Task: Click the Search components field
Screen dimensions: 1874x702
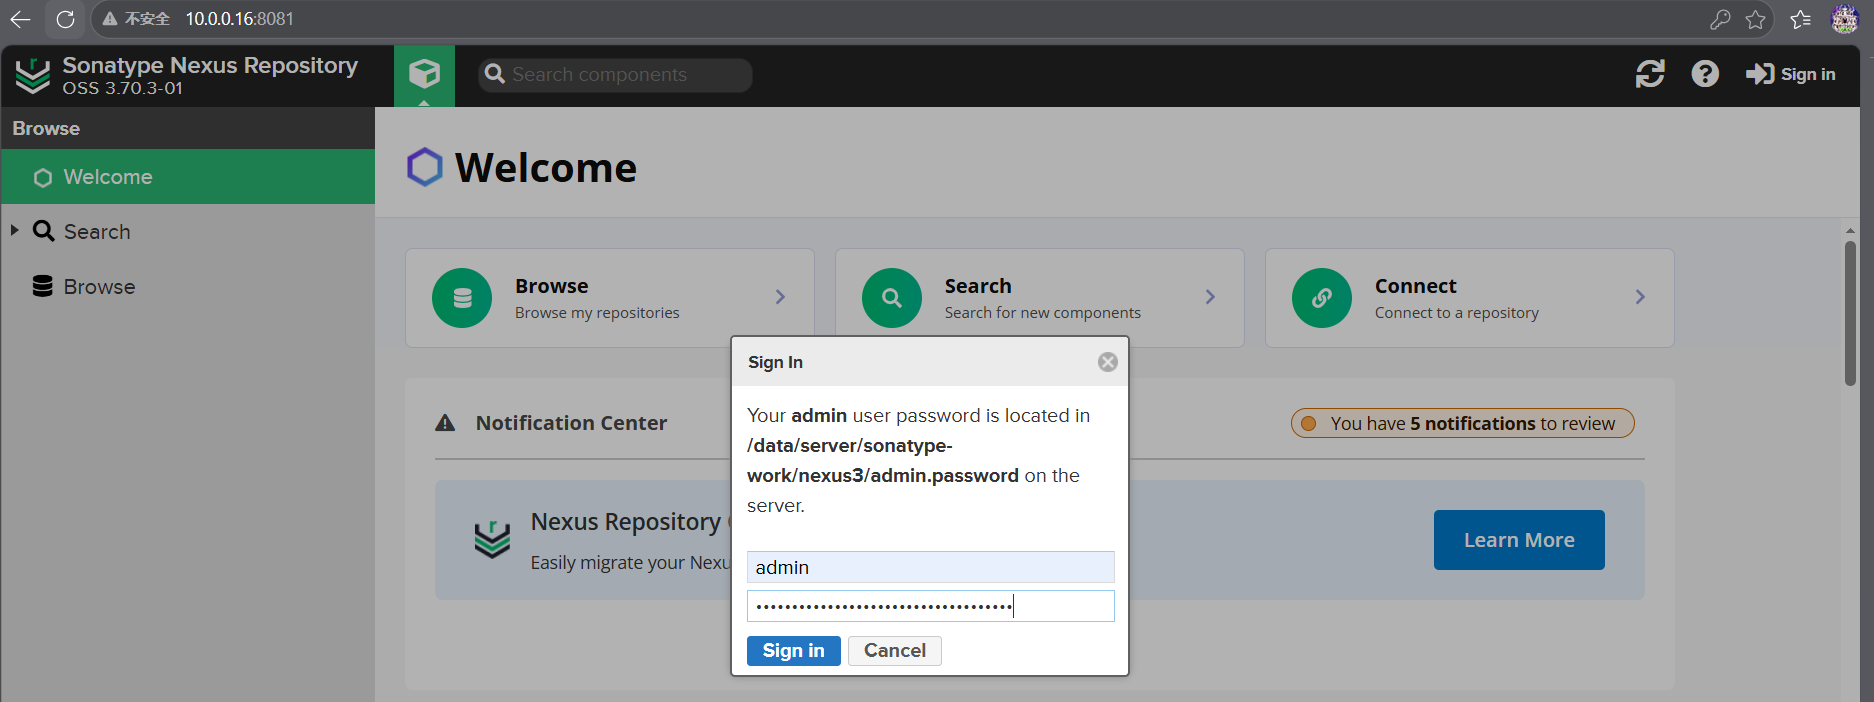Action: pos(615,75)
